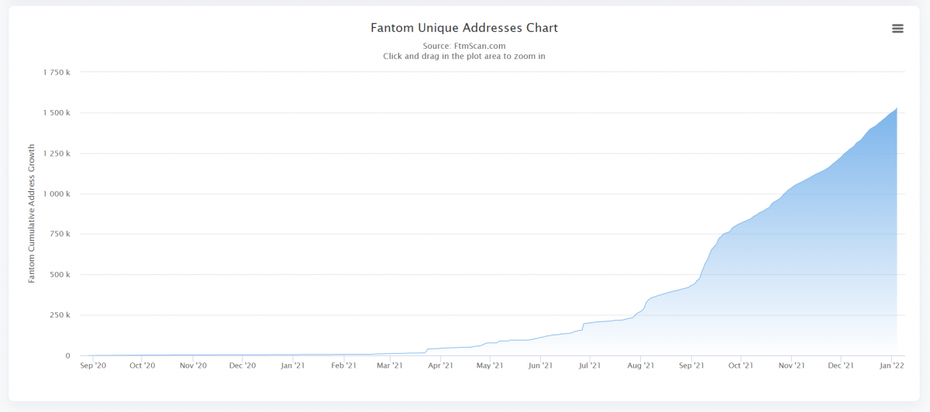Click the Jan '21 x-axis label

293,366
